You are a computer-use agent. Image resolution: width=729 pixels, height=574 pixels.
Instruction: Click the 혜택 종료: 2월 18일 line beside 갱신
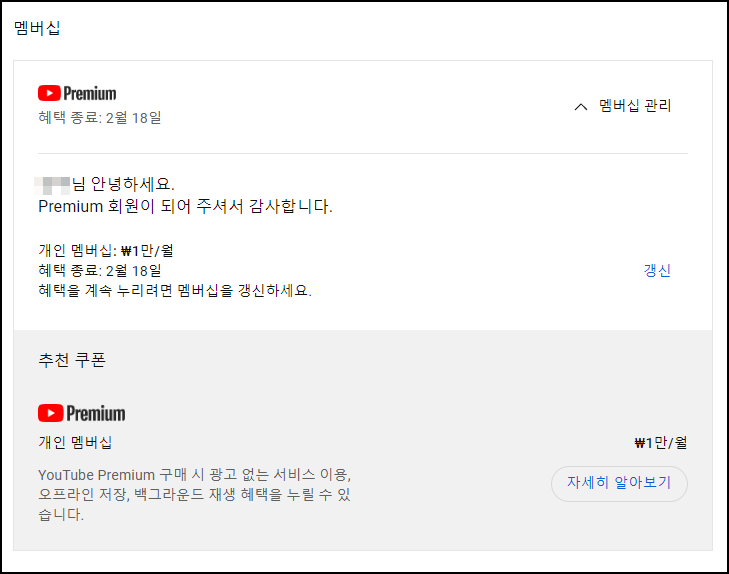click(x=99, y=271)
